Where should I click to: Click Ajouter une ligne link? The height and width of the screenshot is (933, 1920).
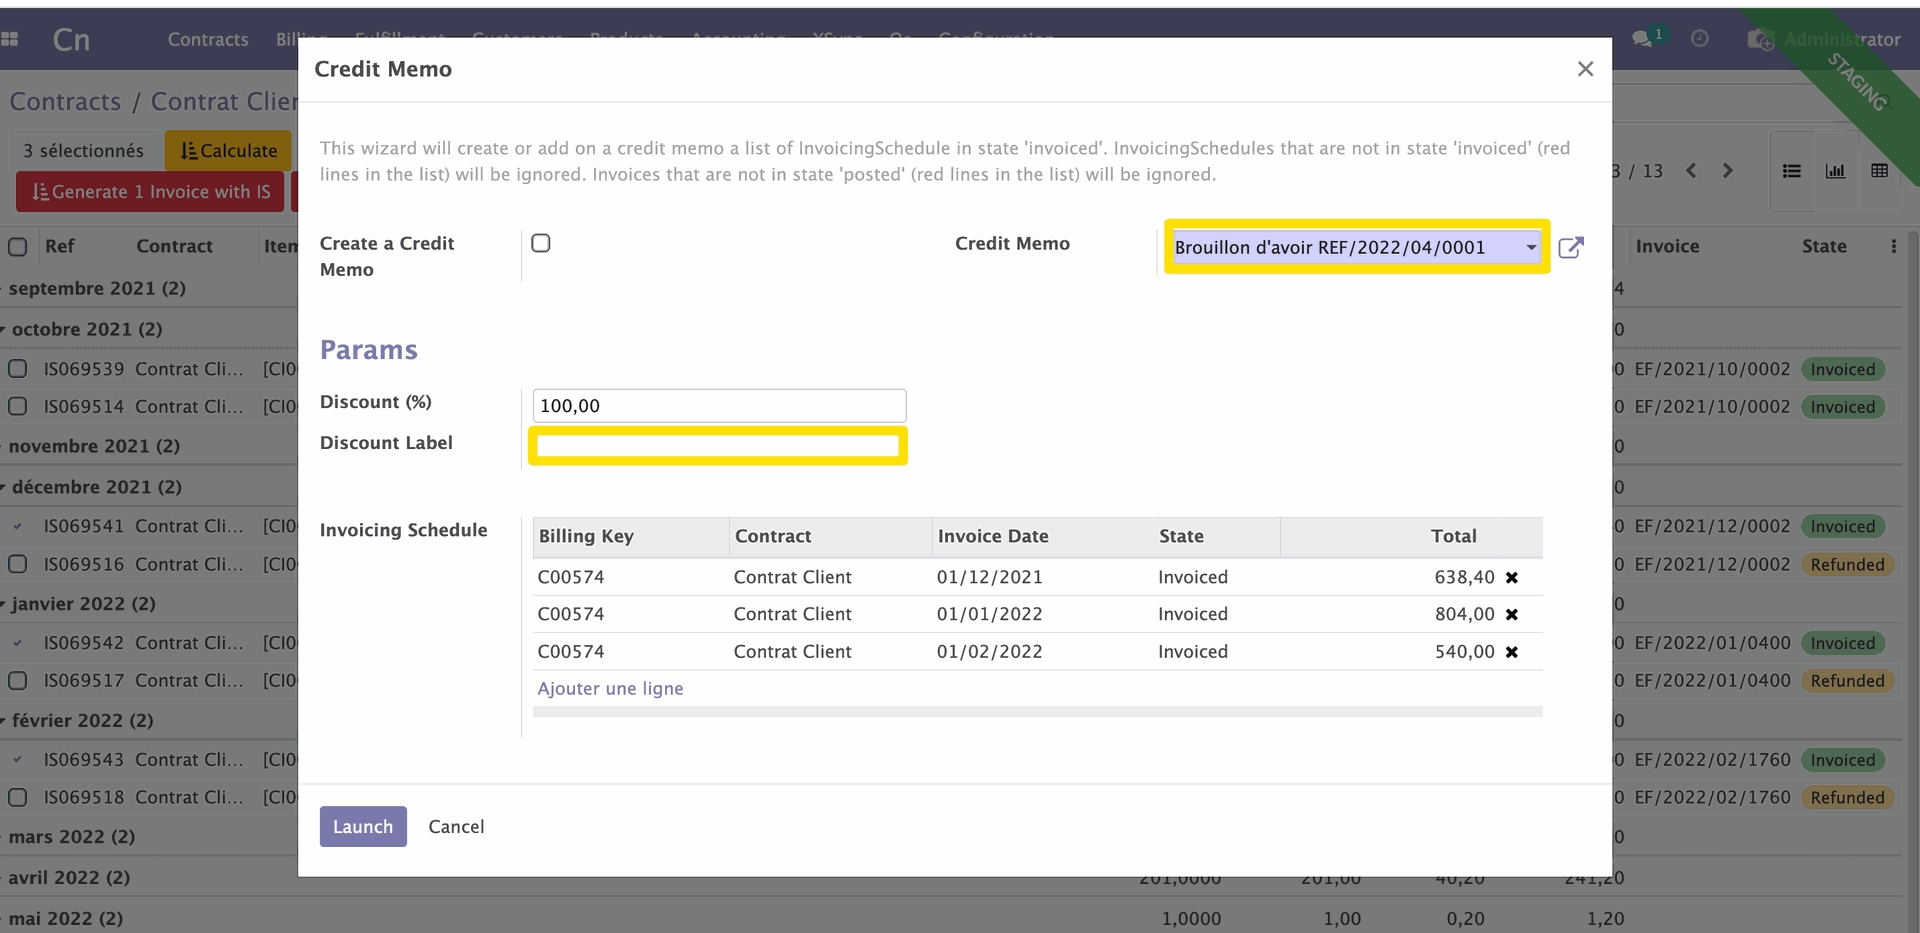[x=610, y=688]
